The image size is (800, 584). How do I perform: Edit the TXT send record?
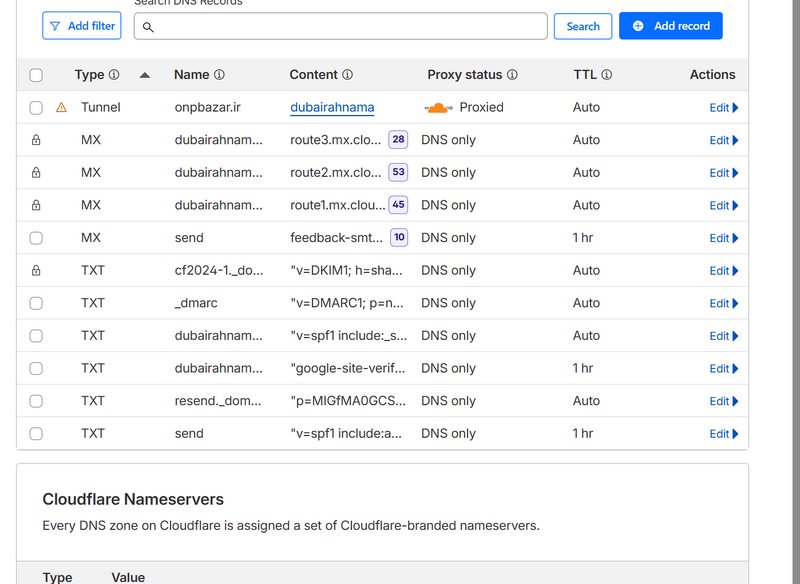pos(723,434)
